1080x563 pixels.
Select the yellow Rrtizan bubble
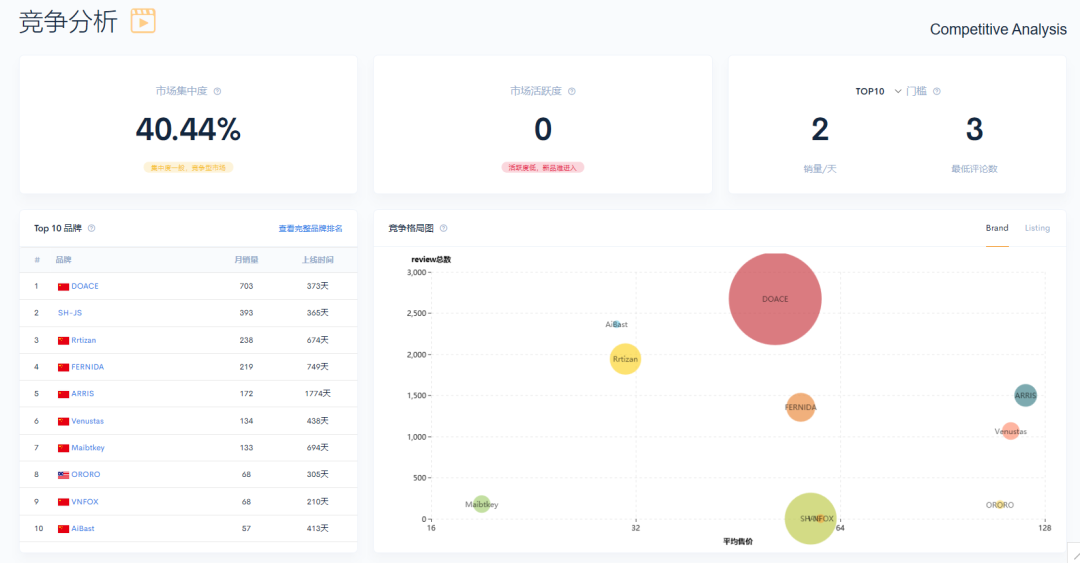pyautogui.click(x=625, y=358)
